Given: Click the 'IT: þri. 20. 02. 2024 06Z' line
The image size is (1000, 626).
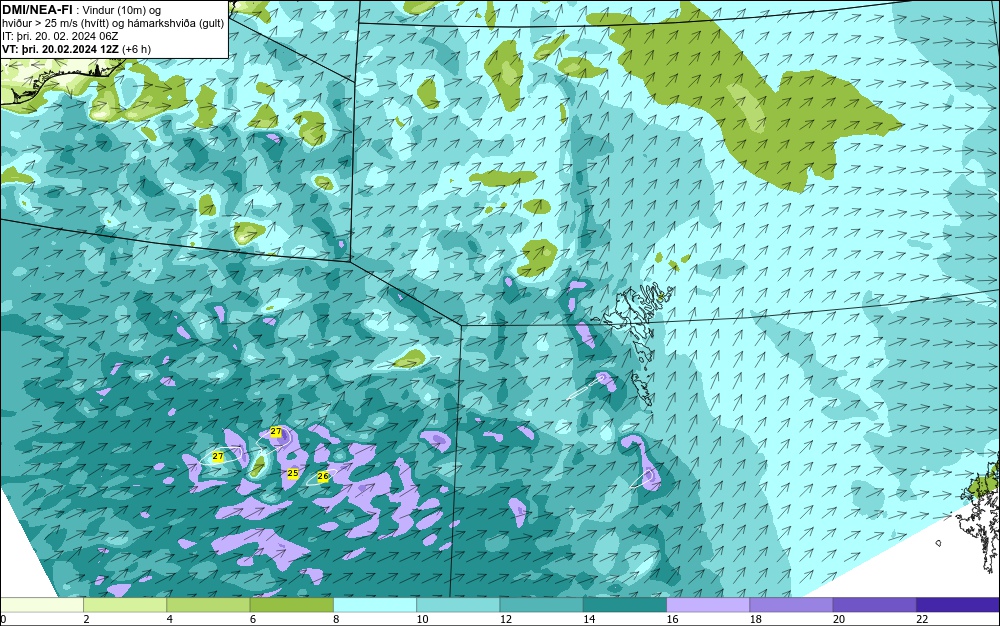Looking at the screenshot, I should pos(60,36).
